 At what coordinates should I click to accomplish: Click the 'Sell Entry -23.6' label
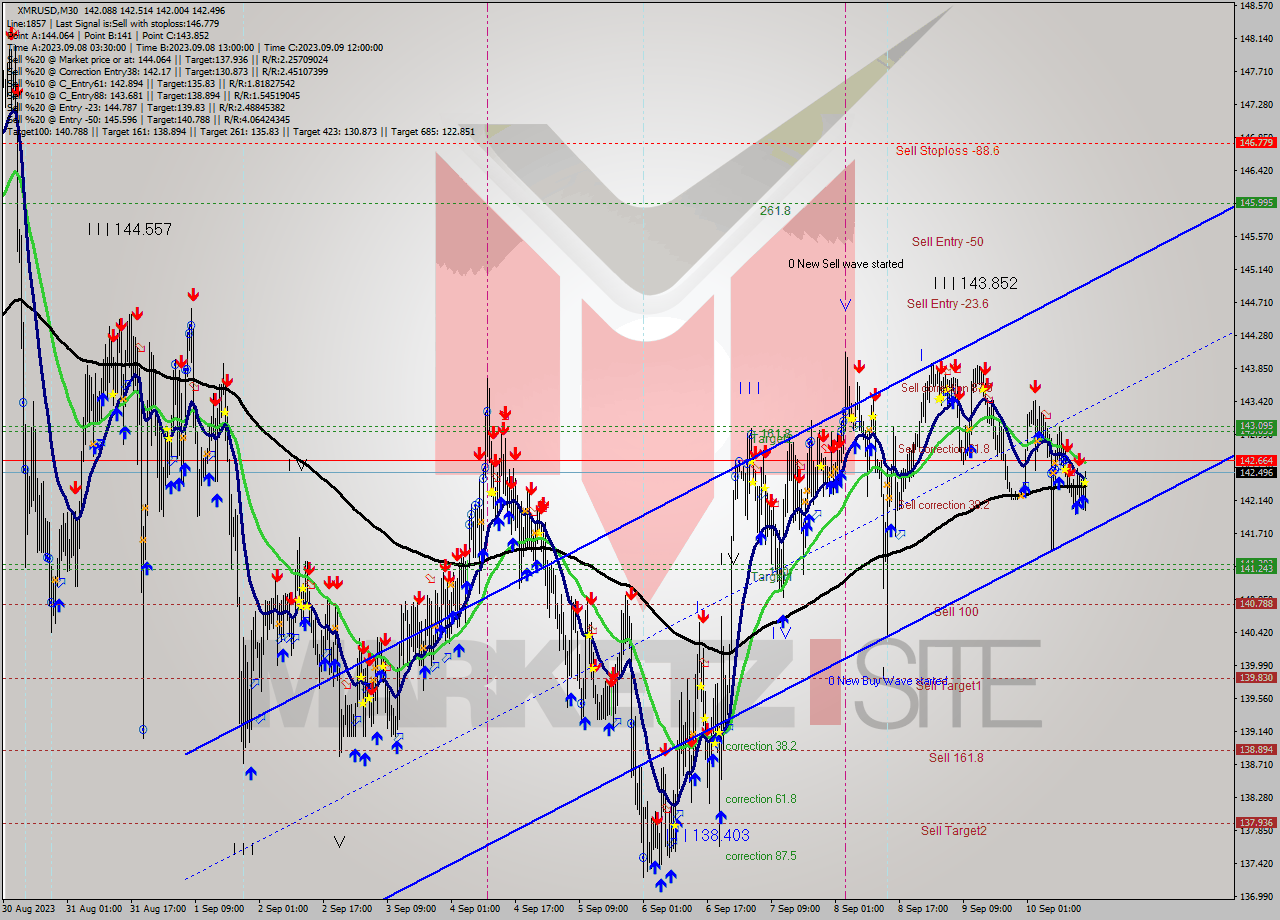[x=947, y=304]
